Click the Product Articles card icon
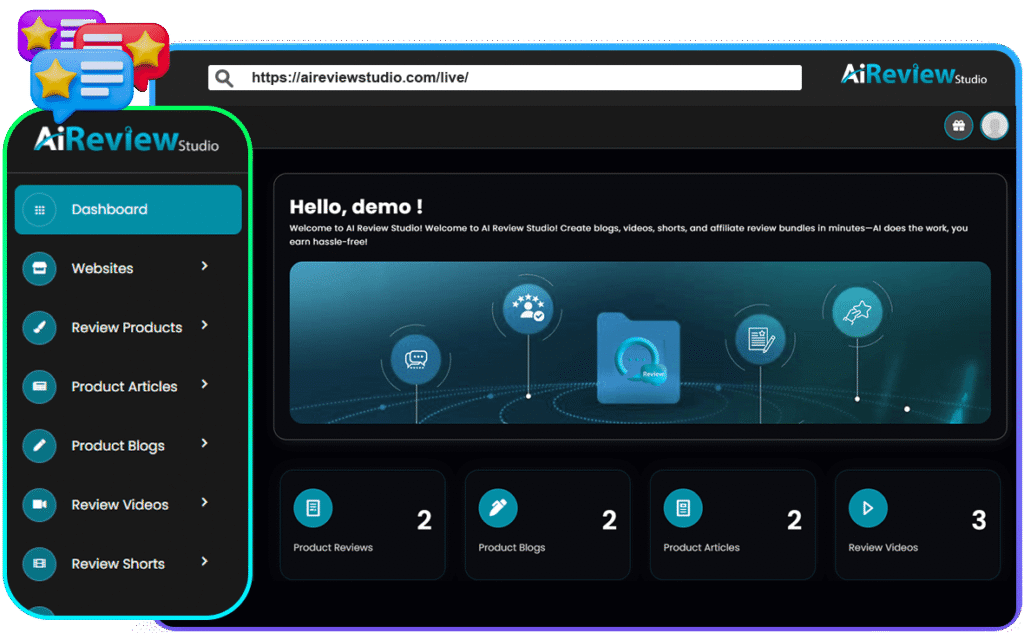Screen dimensions: 1024x633 point(39,387)
